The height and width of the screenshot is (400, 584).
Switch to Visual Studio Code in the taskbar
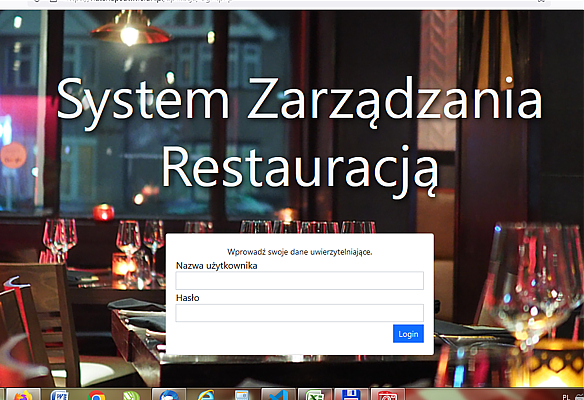coord(279,395)
